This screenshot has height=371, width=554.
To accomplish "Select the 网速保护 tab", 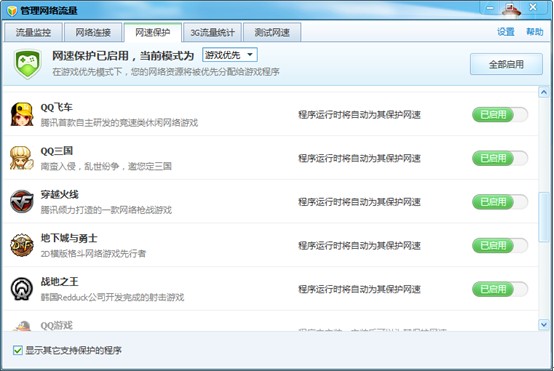I will pyautogui.click(x=153, y=33).
